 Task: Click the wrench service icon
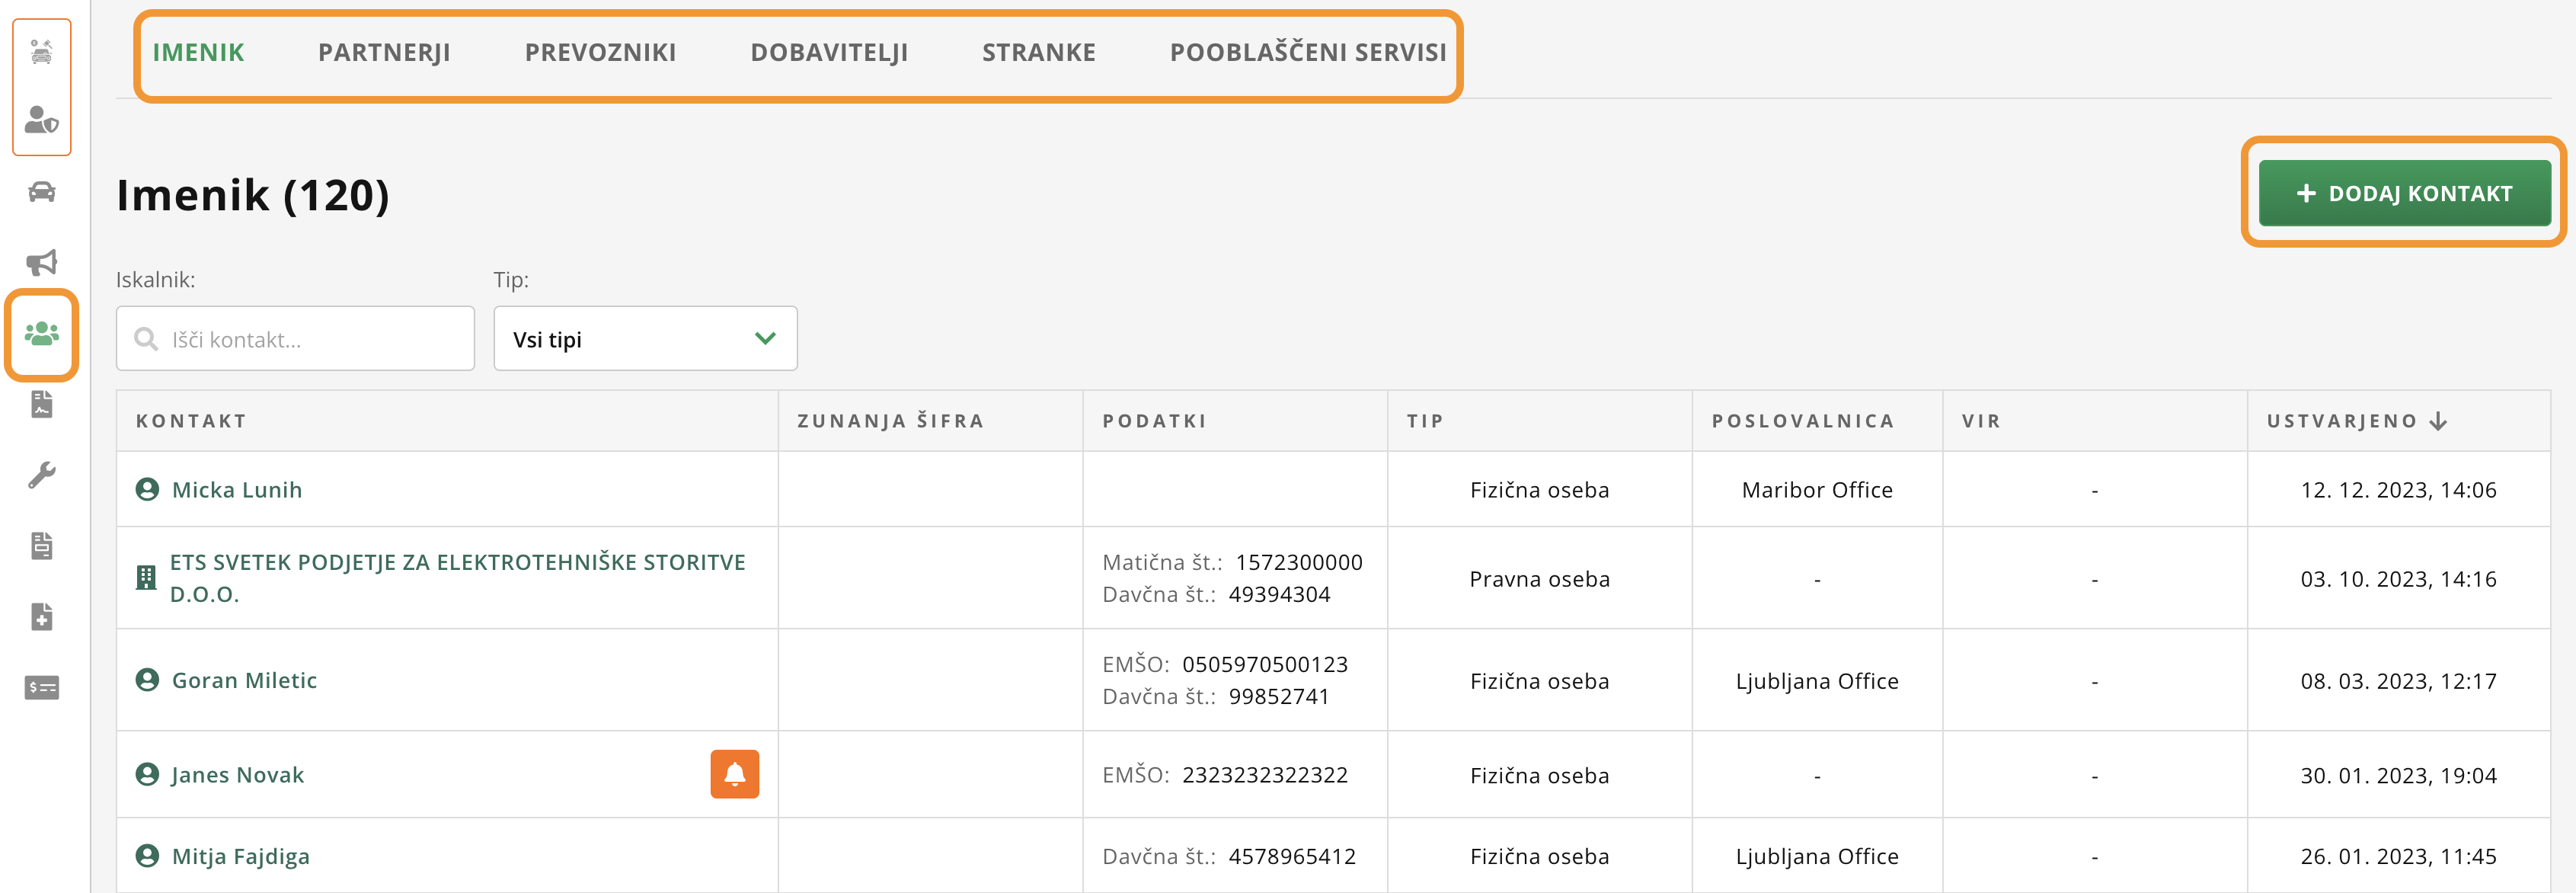41,474
